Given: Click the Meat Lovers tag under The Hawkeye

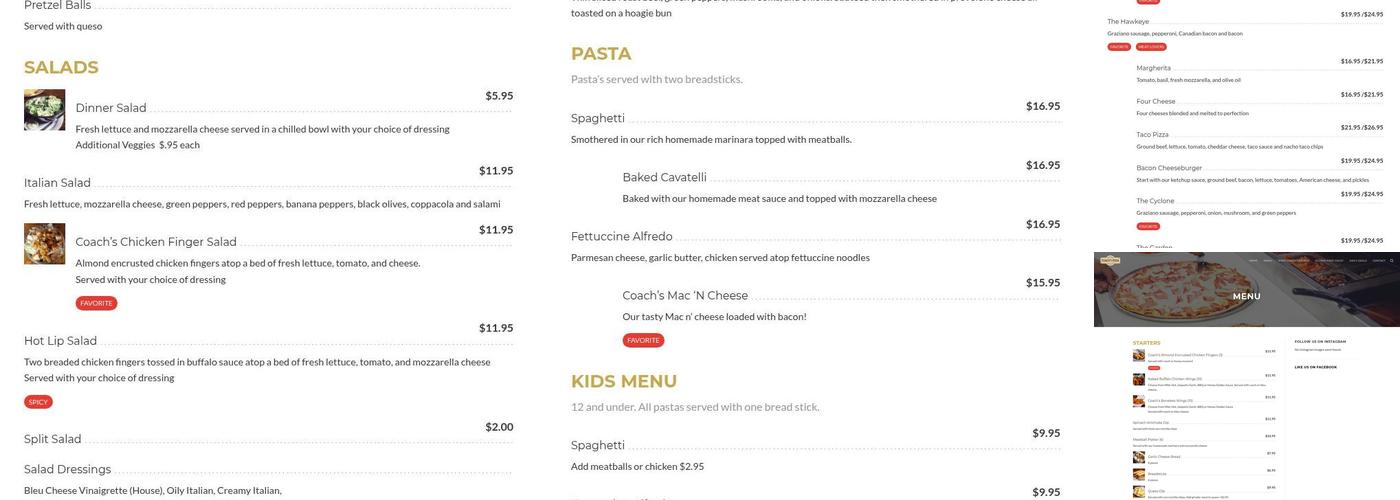Looking at the screenshot, I should point(1151,47).
